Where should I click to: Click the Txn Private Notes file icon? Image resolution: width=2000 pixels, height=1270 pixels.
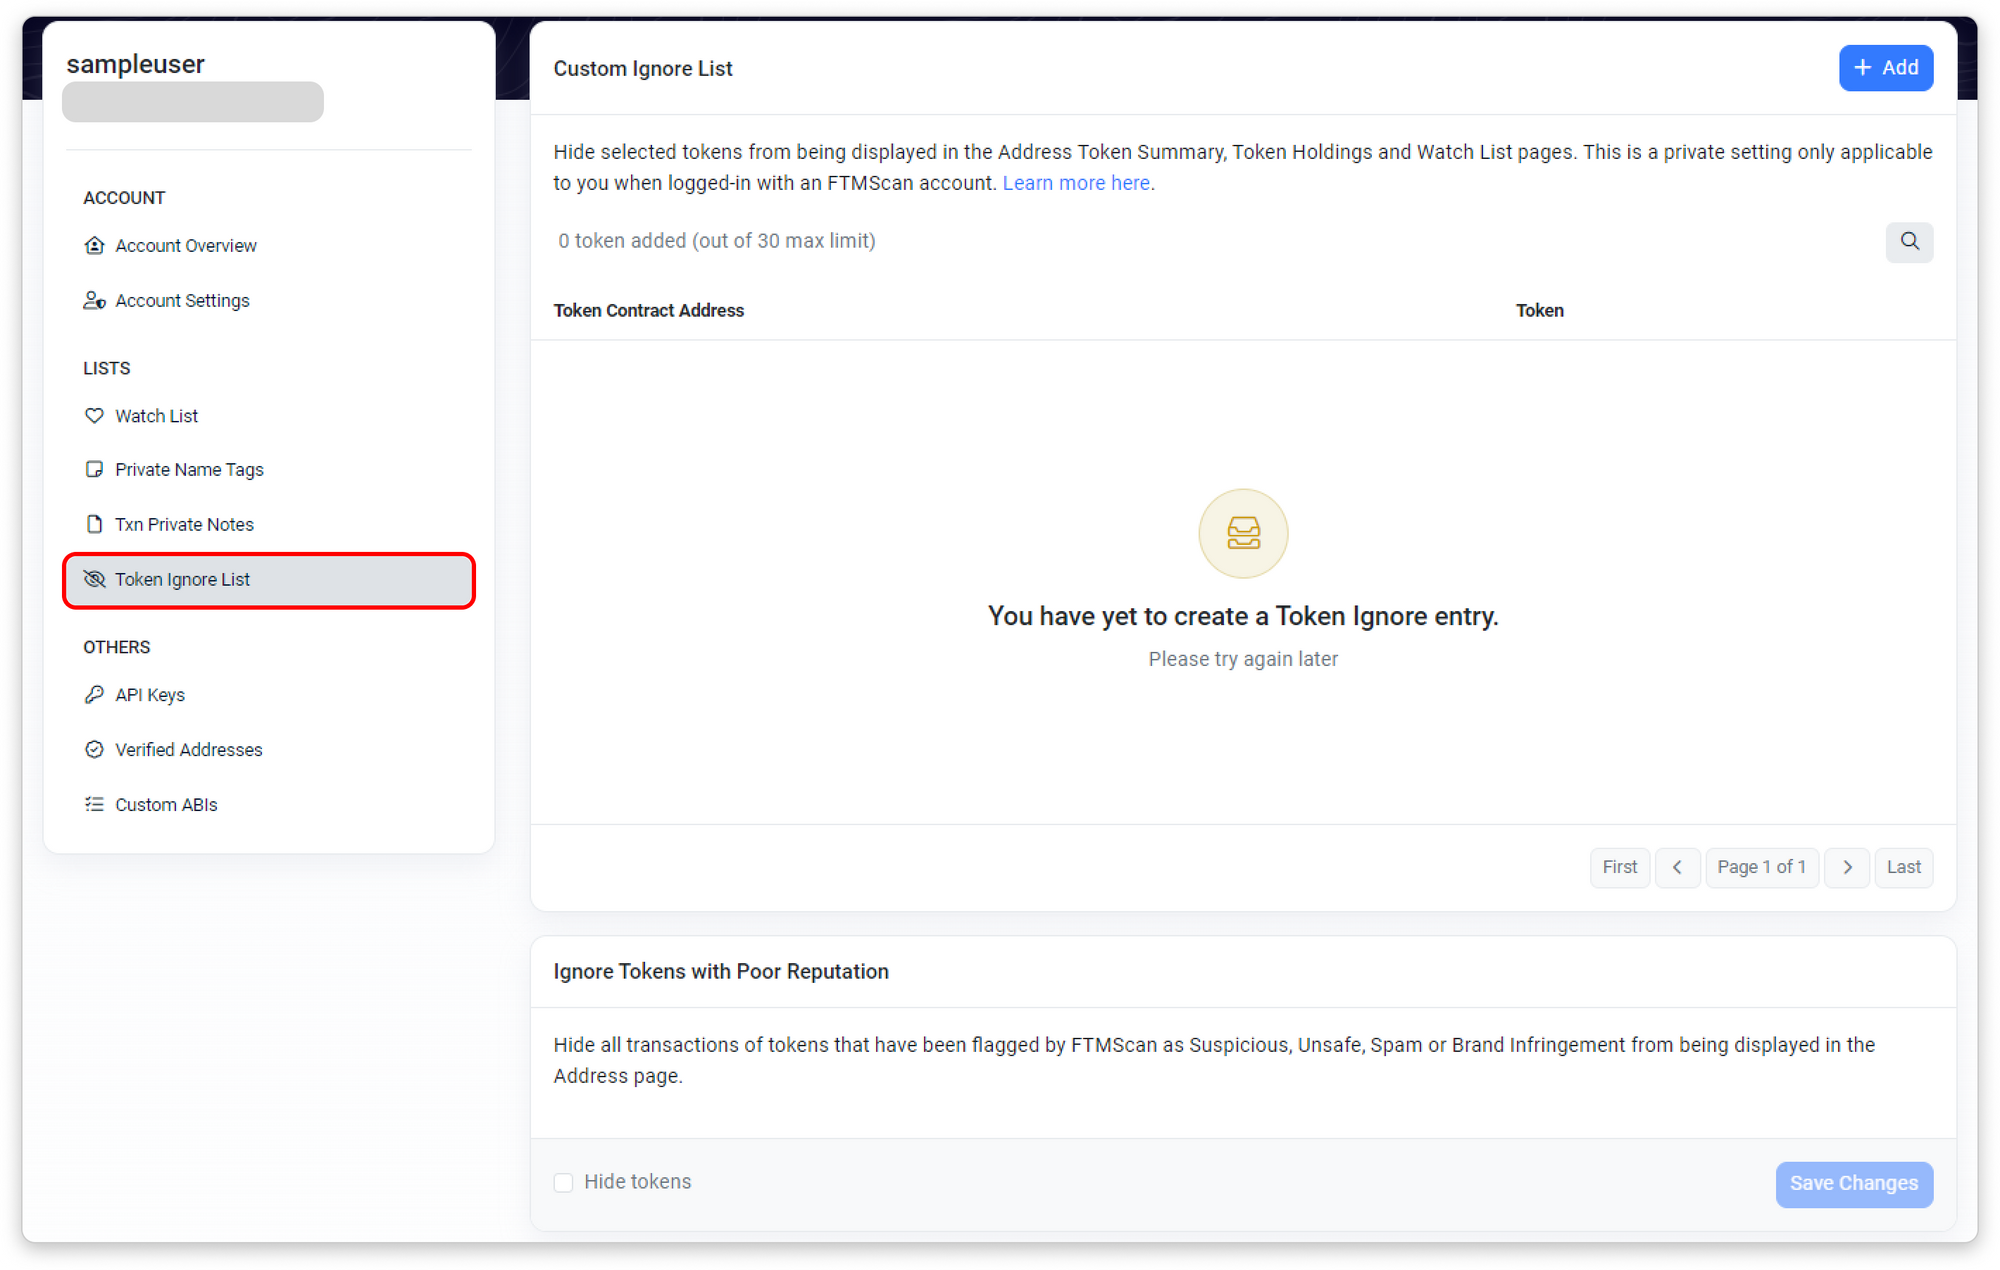(94, 525)
